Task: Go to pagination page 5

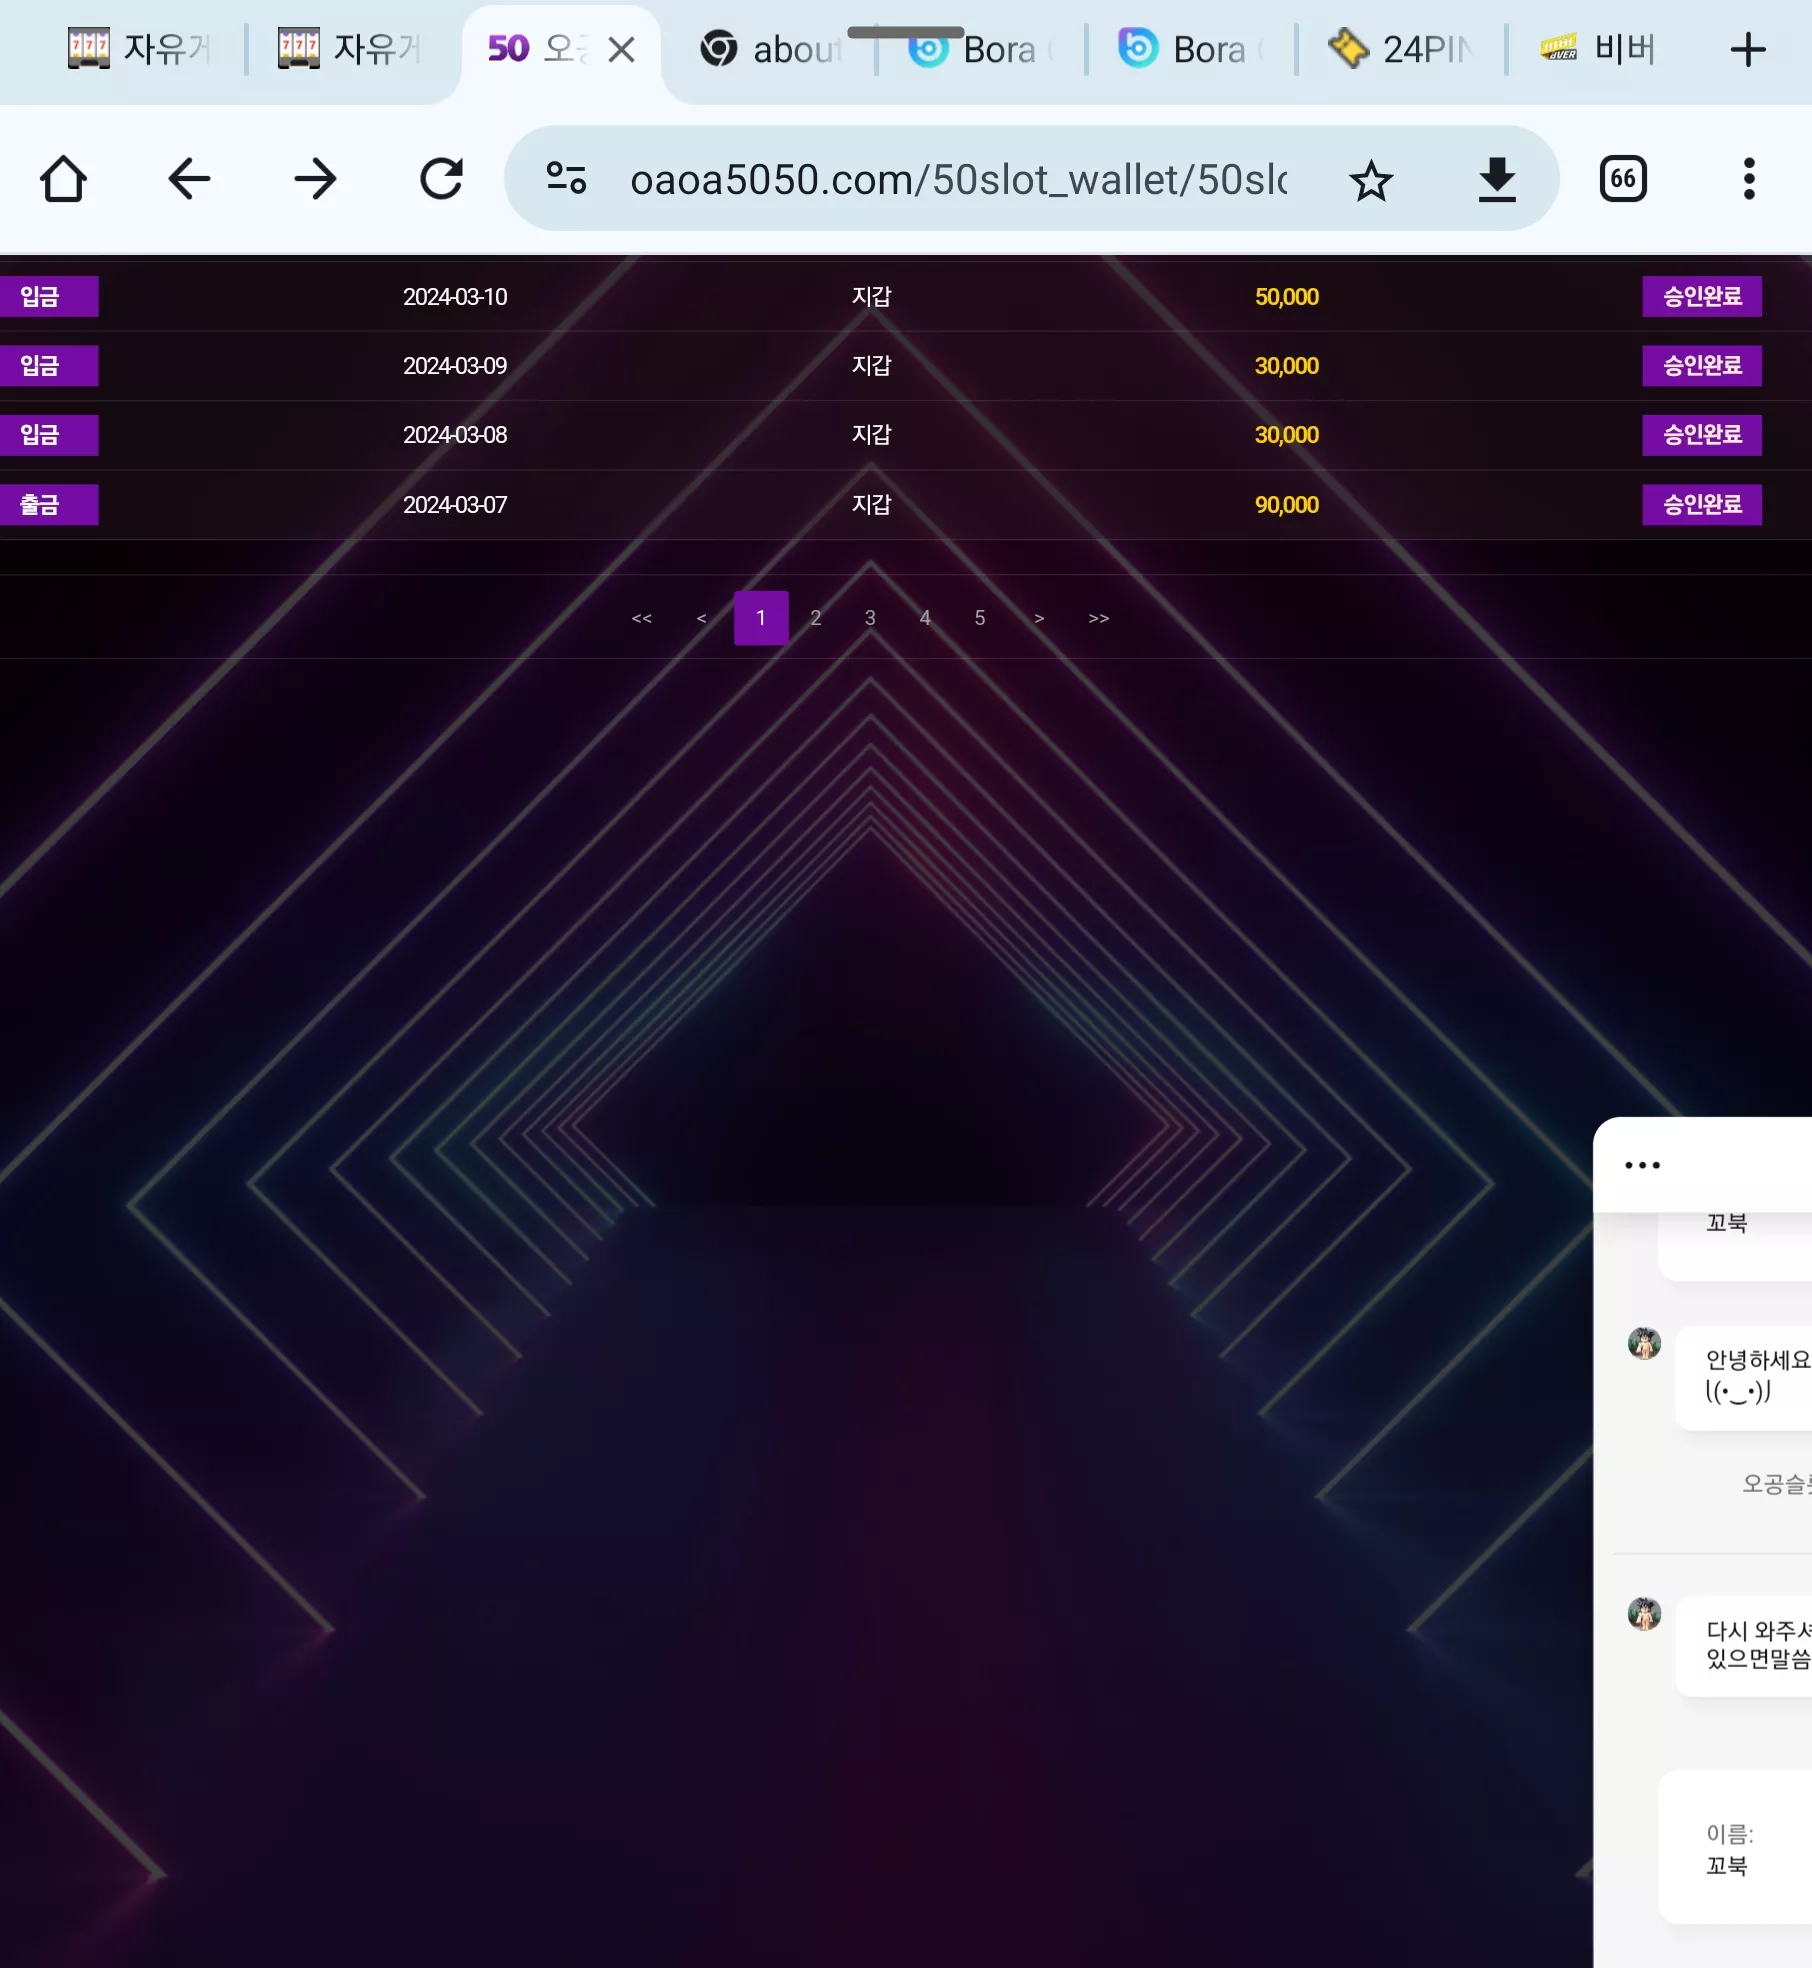Action: pyautogui.click(x=980, y=618)
